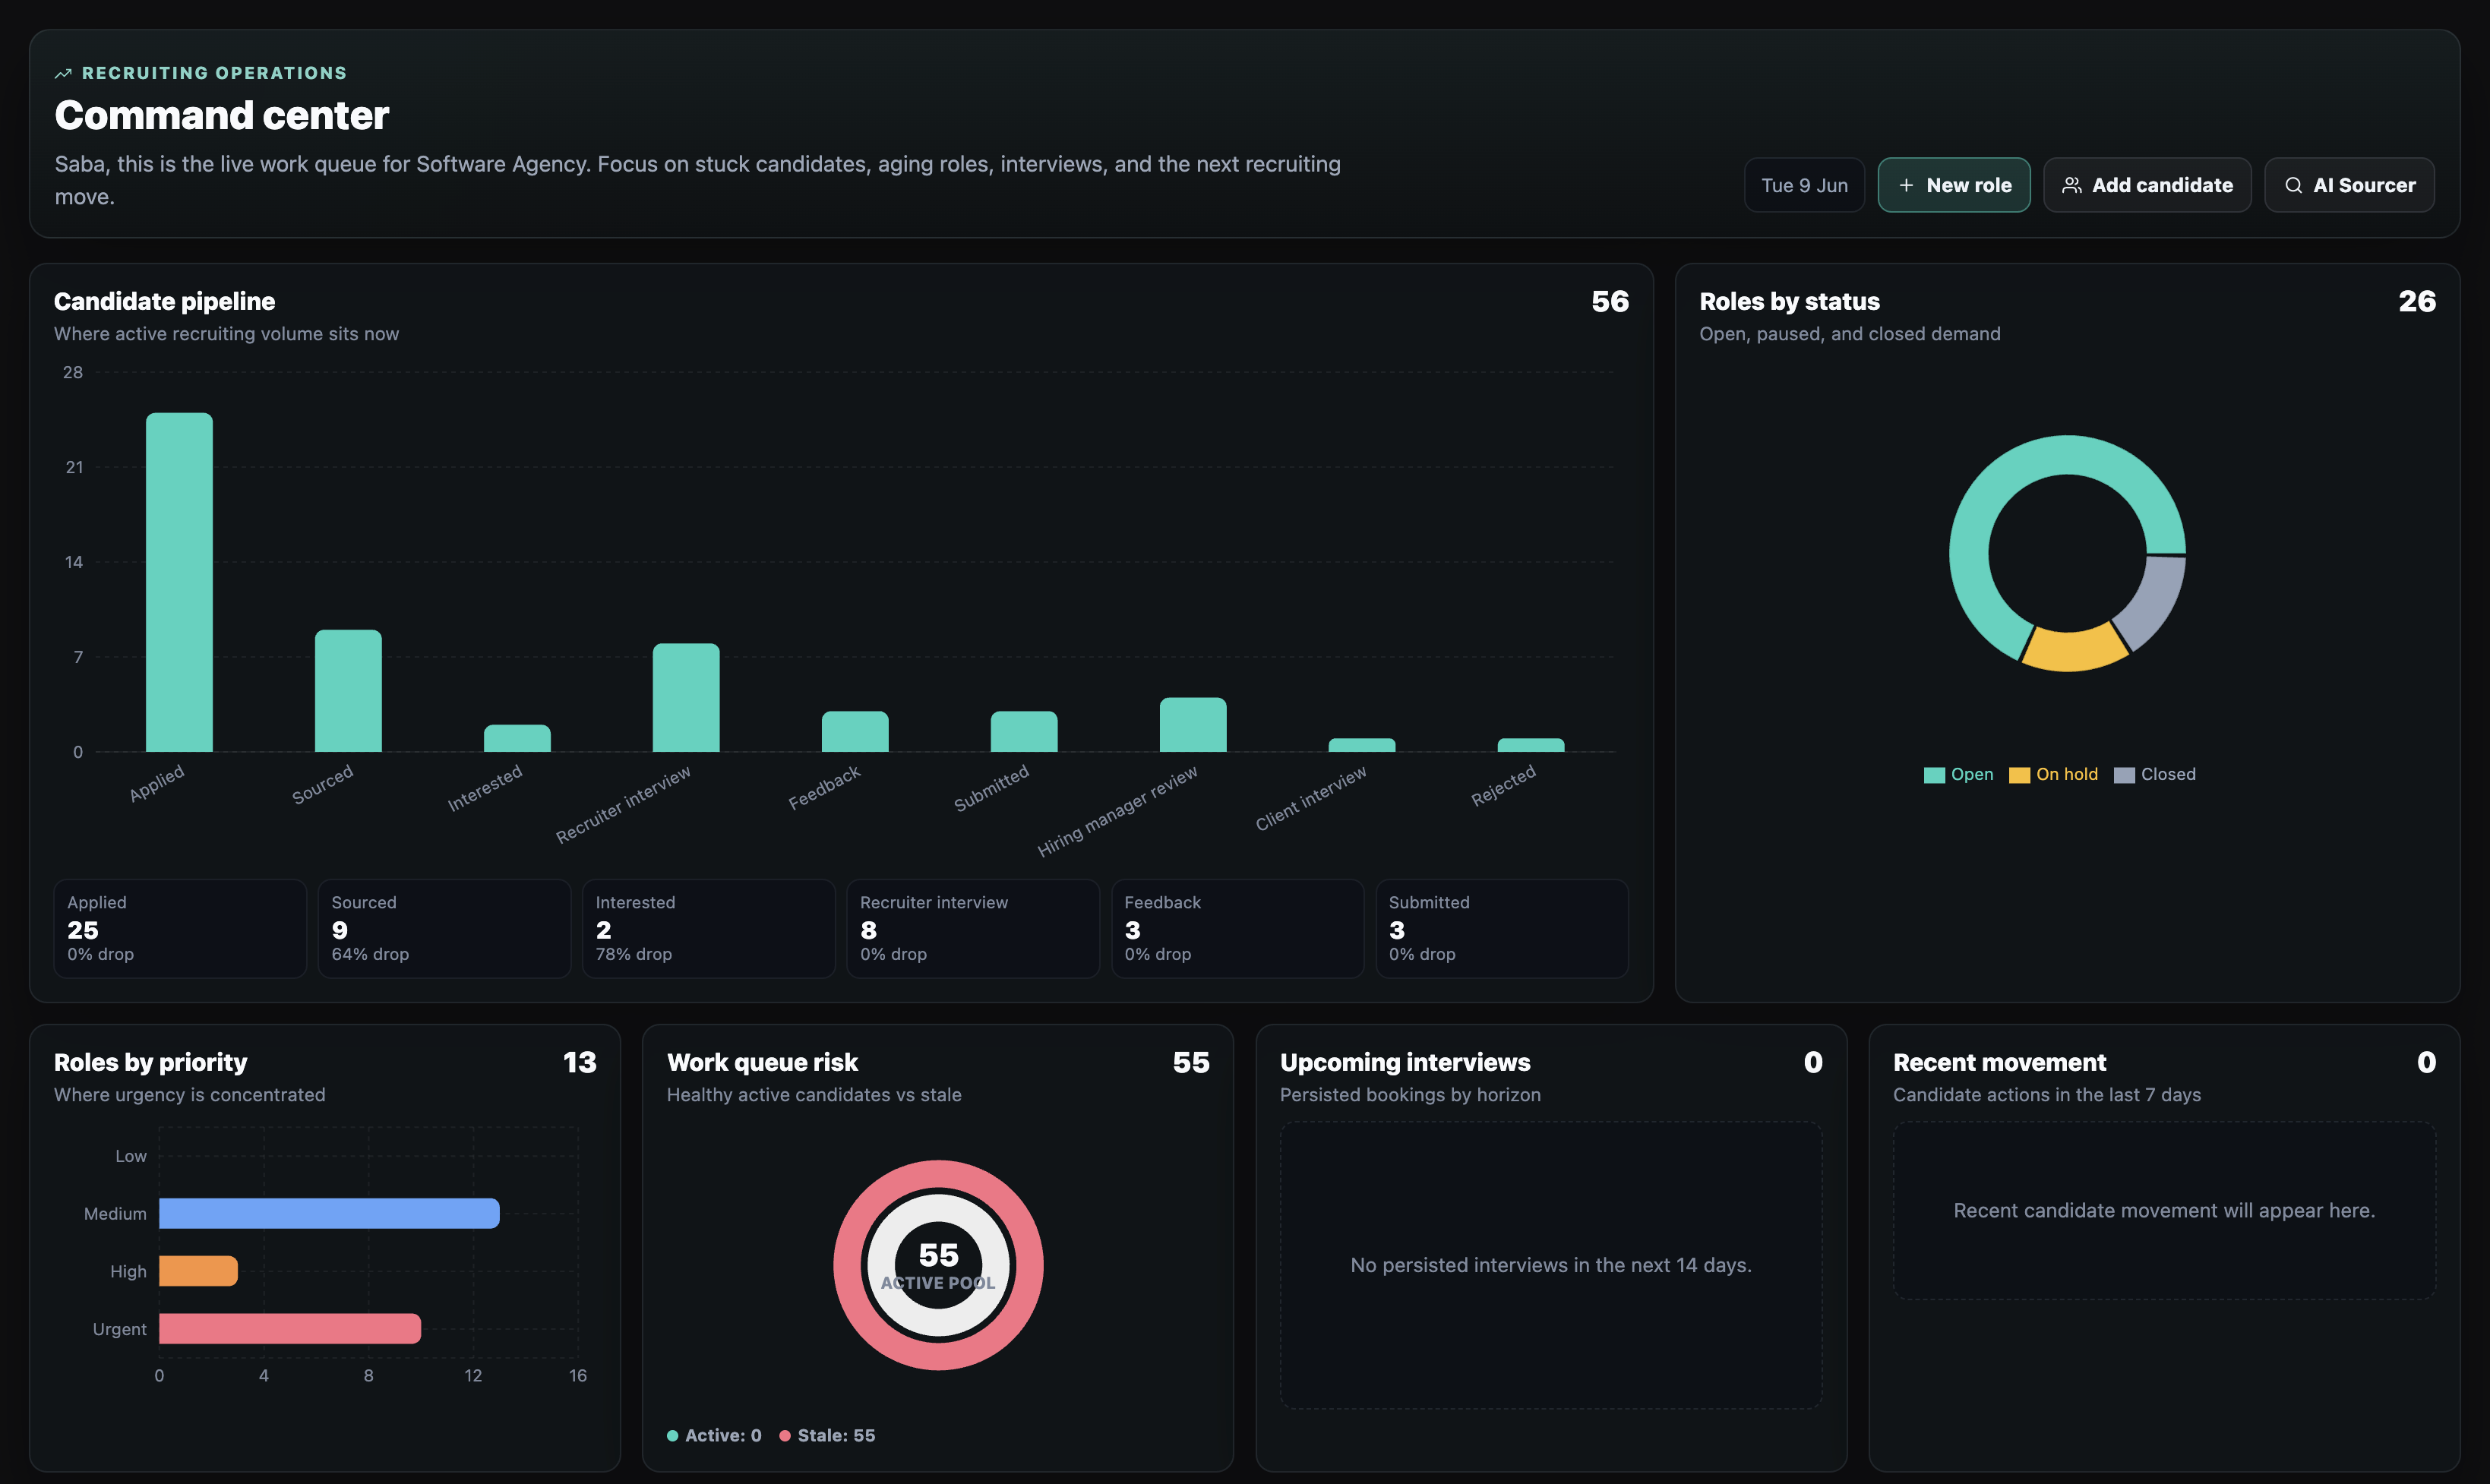2490x1484 pixels.
Task: Click the Stale: 55 legend item
Action: [x=827, y=1435]
